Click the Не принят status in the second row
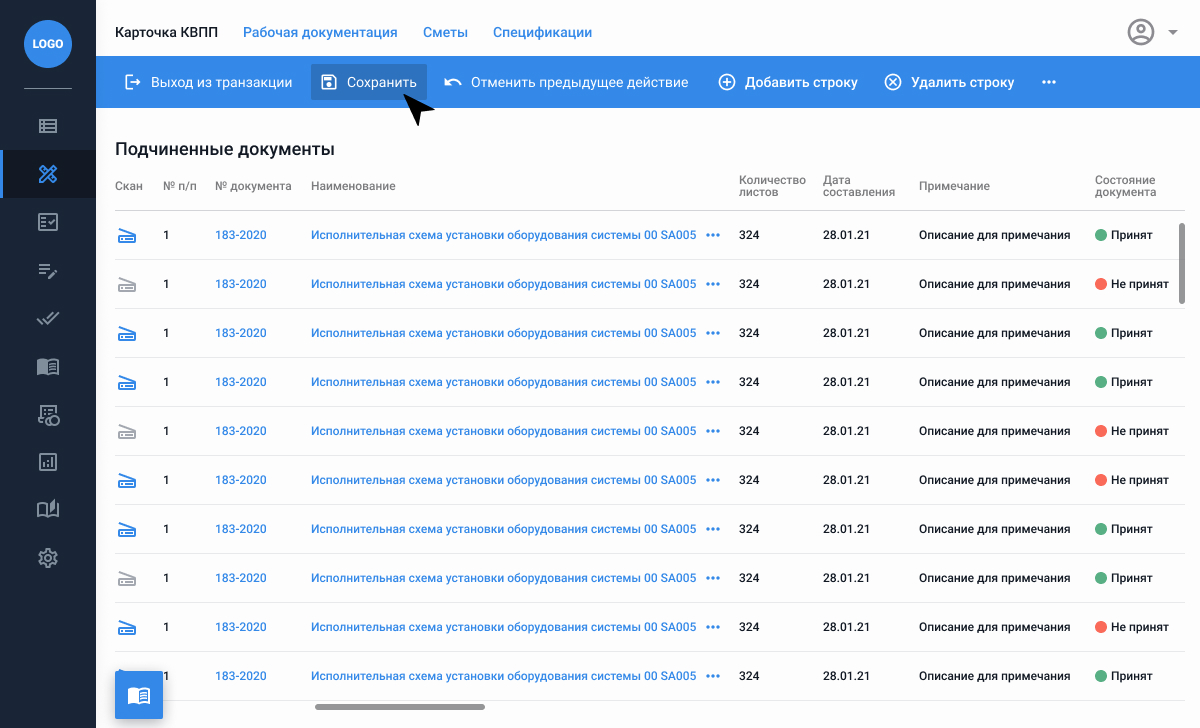The image size is (1200, 728). 1132,284
